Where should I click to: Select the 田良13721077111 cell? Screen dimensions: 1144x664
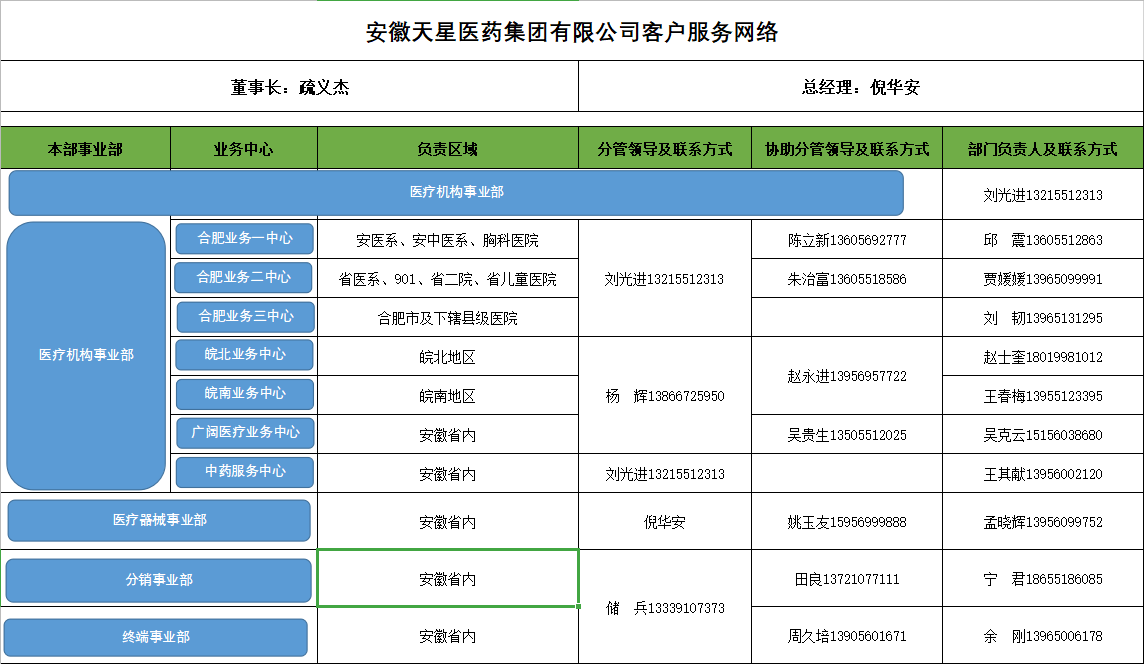coord(847,579)
